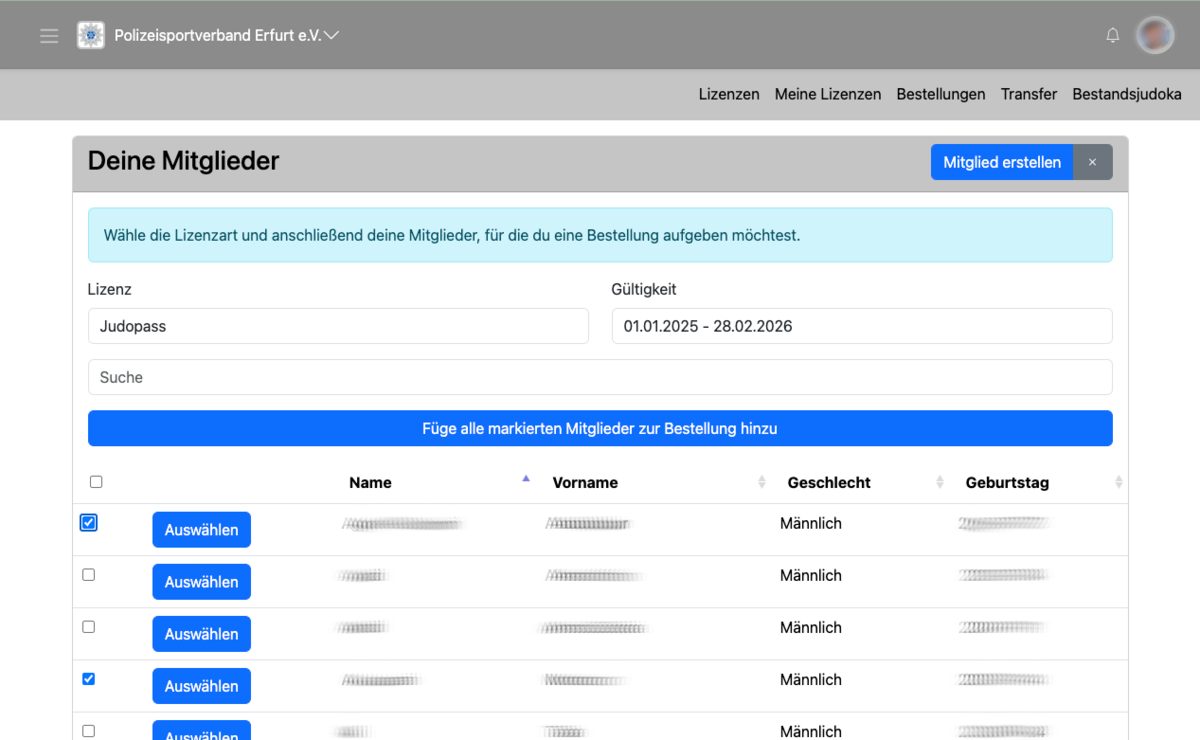Open the notifications bell

1112,36
